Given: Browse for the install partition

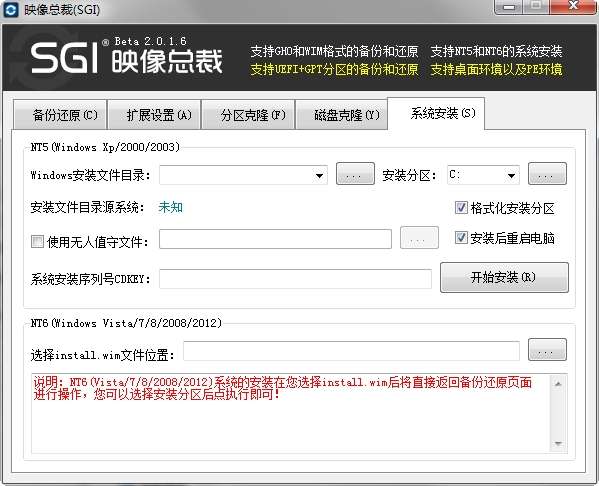Looking at the screenshot, I should click(x=547, y=174).
